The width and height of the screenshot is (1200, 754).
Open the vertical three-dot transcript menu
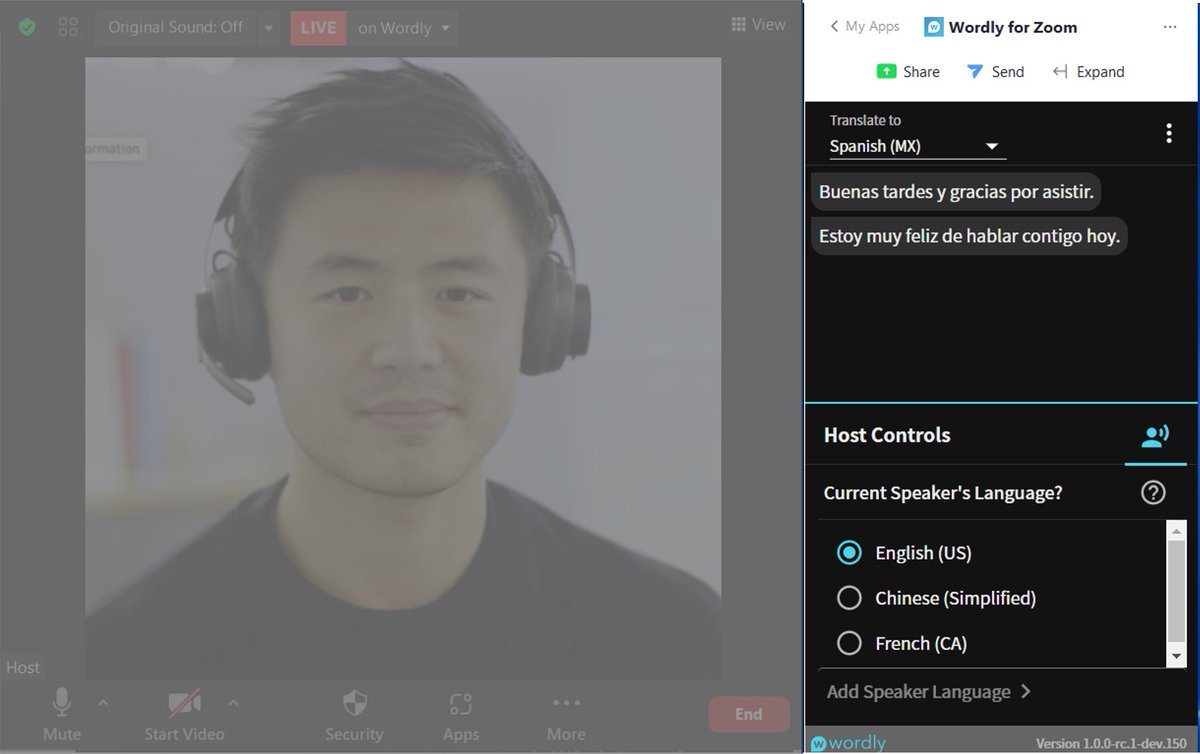1169,133
